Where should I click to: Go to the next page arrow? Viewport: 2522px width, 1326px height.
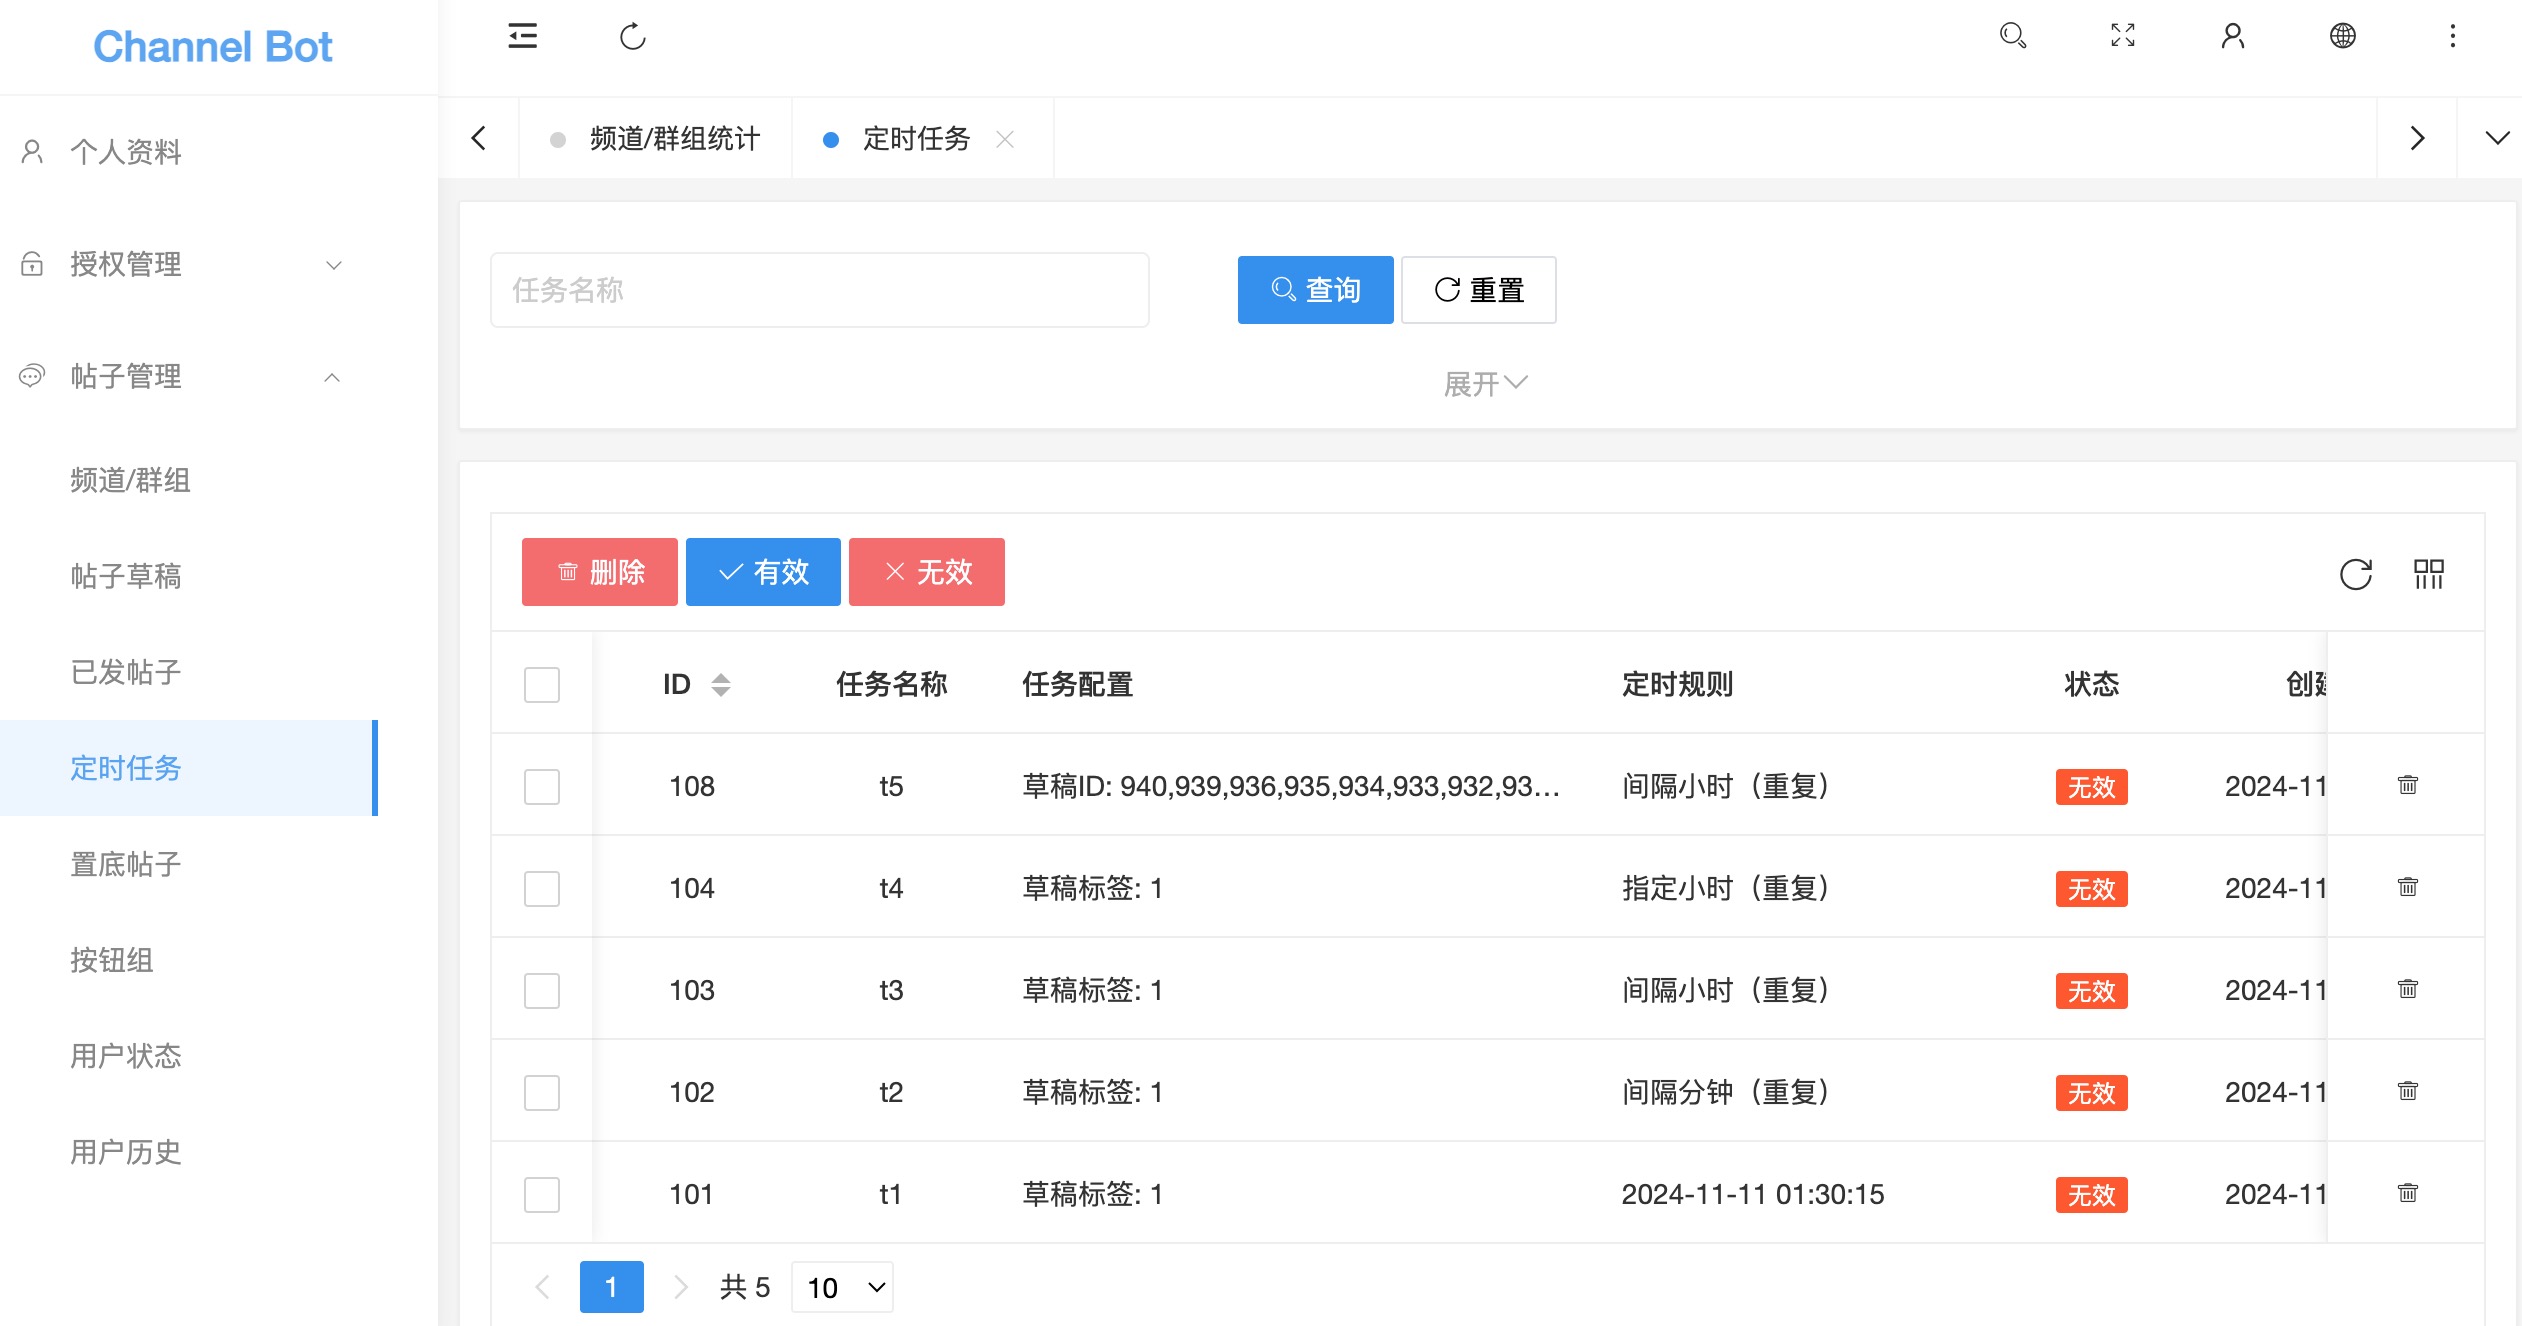click(680, 1287)
